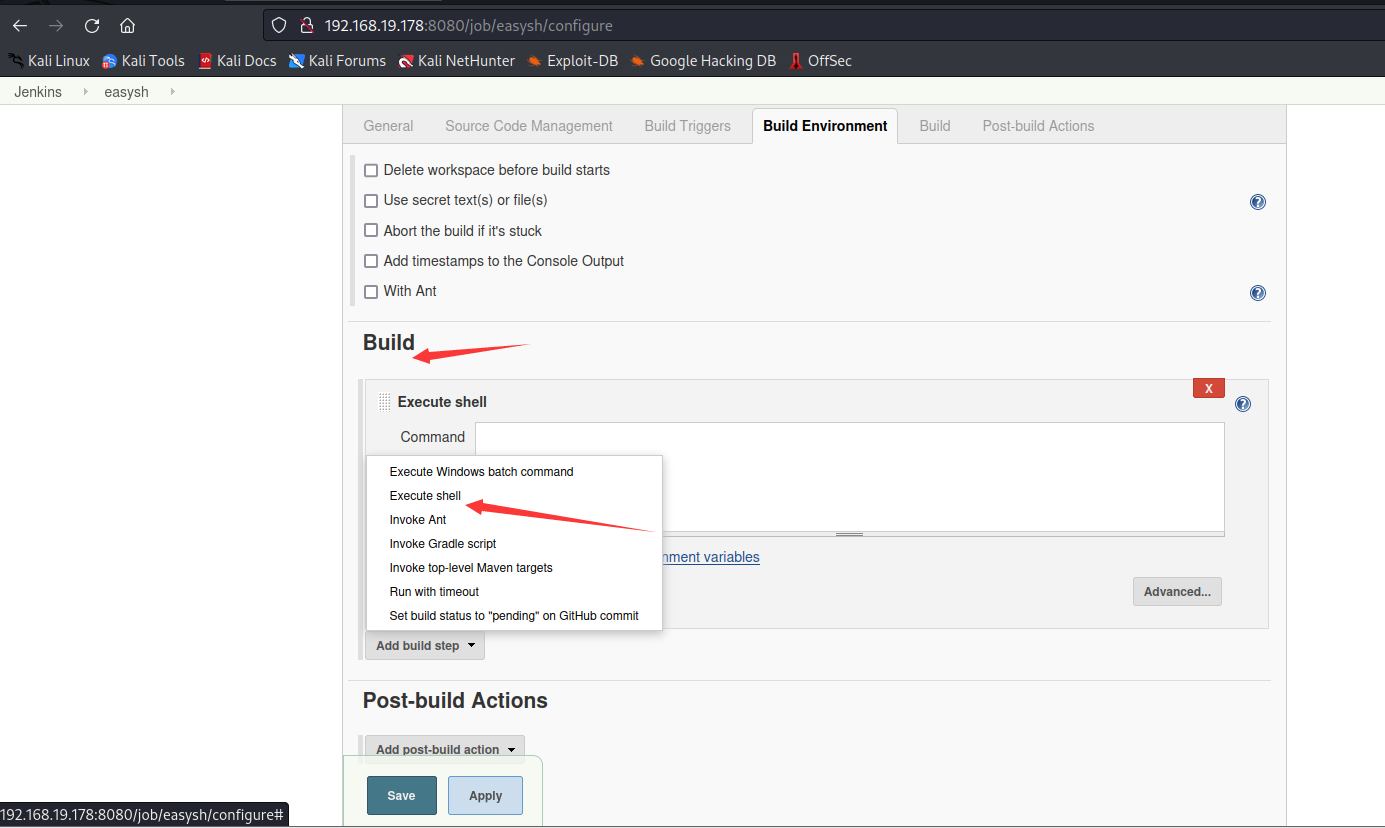Check the With Ant option

click(371, 291)
